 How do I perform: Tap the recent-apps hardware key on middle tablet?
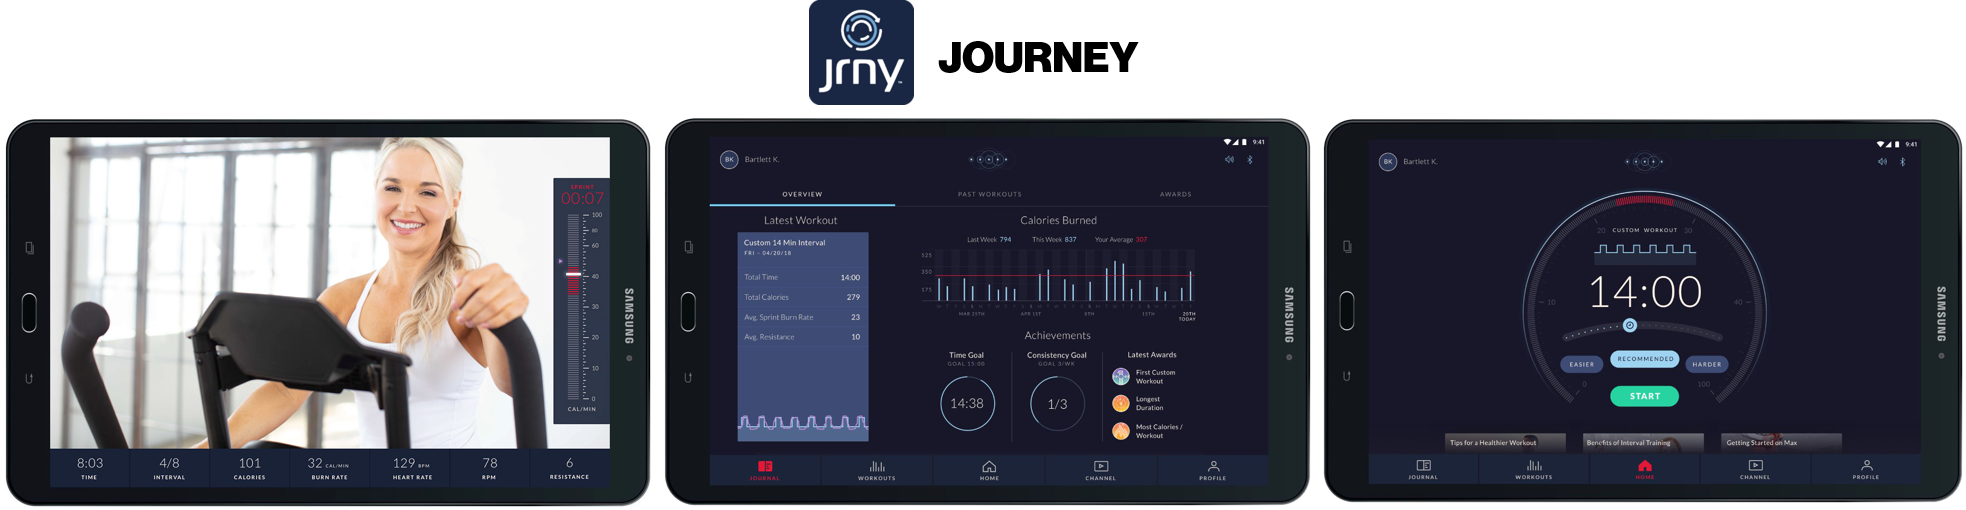point(688,247)
